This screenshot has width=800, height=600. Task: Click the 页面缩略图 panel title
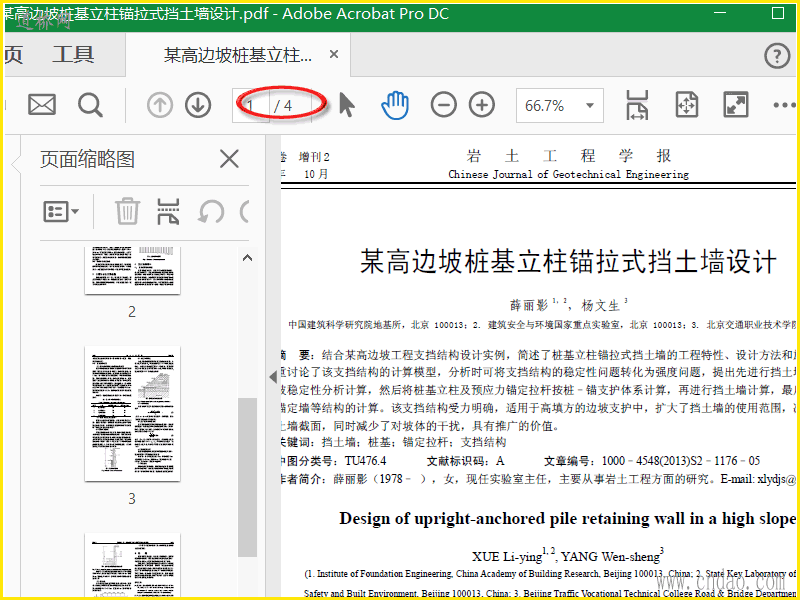click(87, 159)
